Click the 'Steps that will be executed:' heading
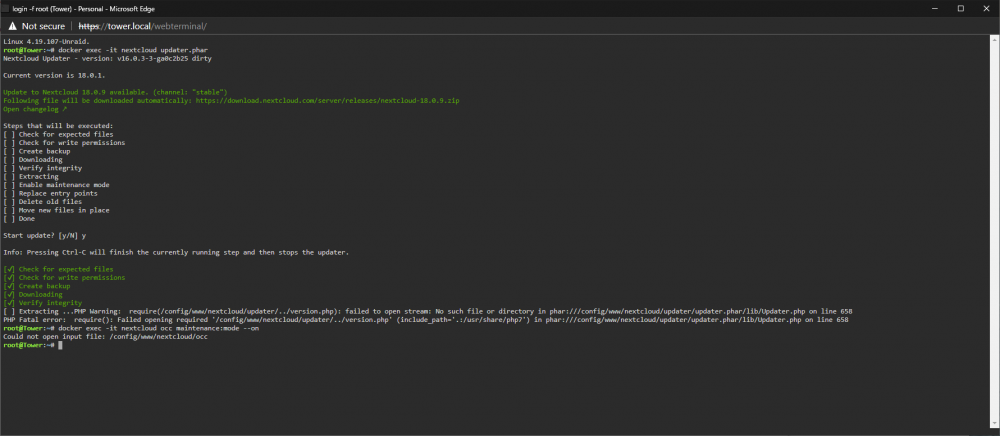Image resolution: width=1000 pixels, height=436 pixels. [58, 126]
